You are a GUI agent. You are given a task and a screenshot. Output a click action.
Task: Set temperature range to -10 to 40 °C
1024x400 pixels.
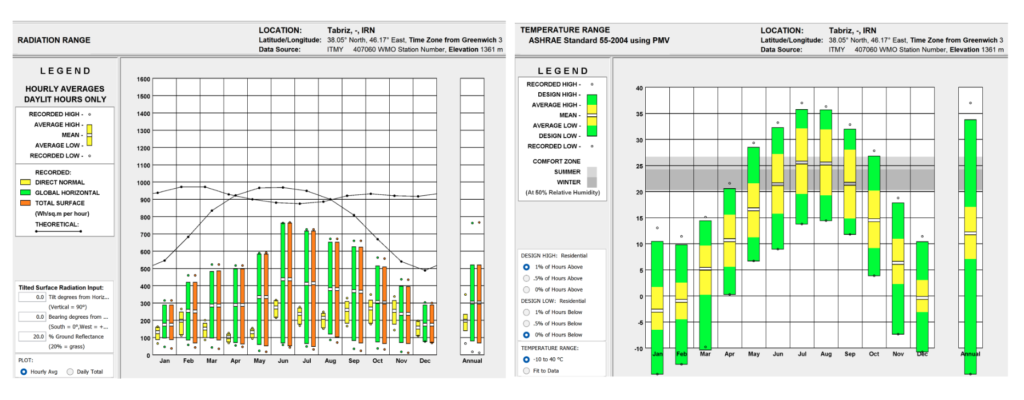tap(526, 359)
